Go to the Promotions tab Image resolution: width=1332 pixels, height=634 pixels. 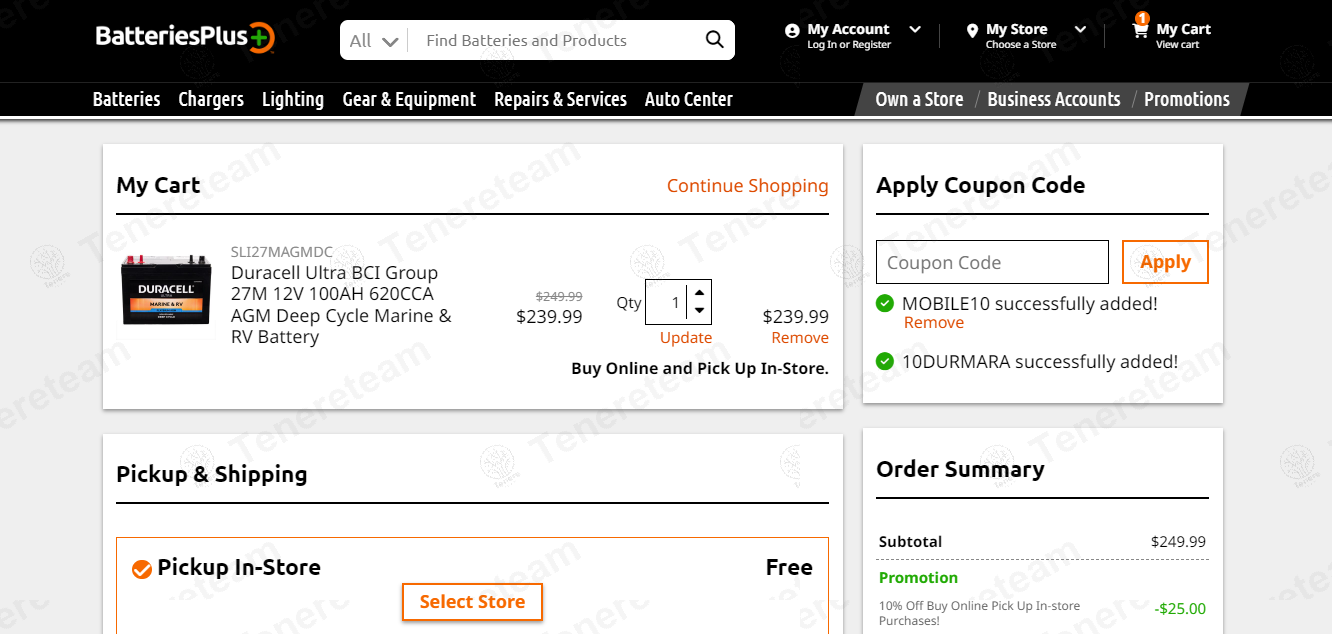point(1186,99)
